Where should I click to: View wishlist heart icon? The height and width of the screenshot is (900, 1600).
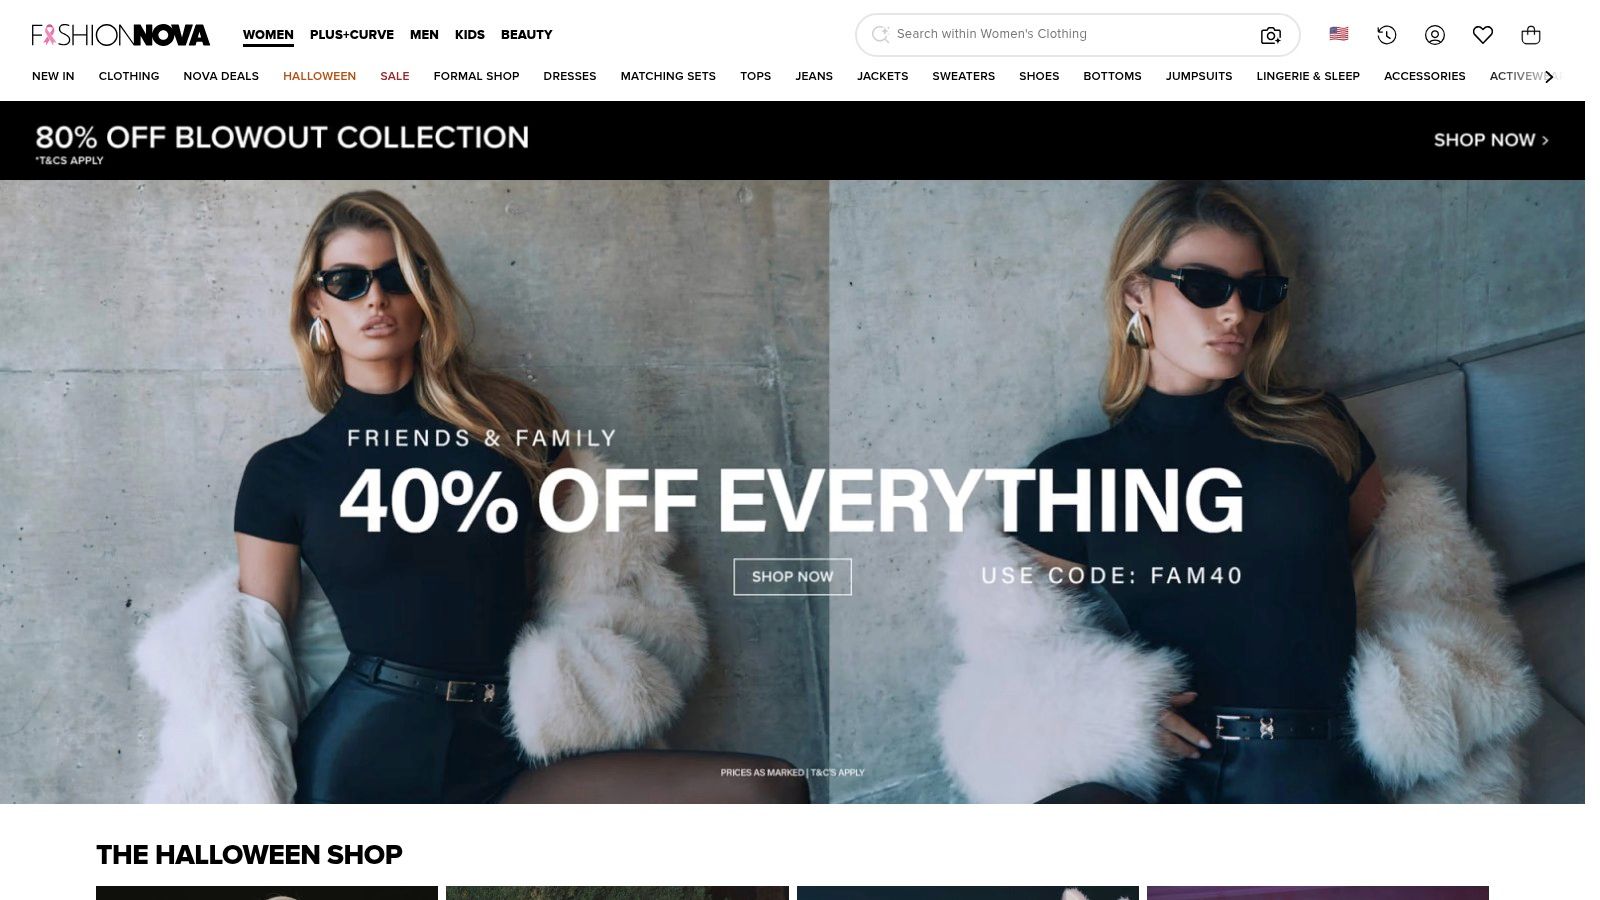[1482, 35]
